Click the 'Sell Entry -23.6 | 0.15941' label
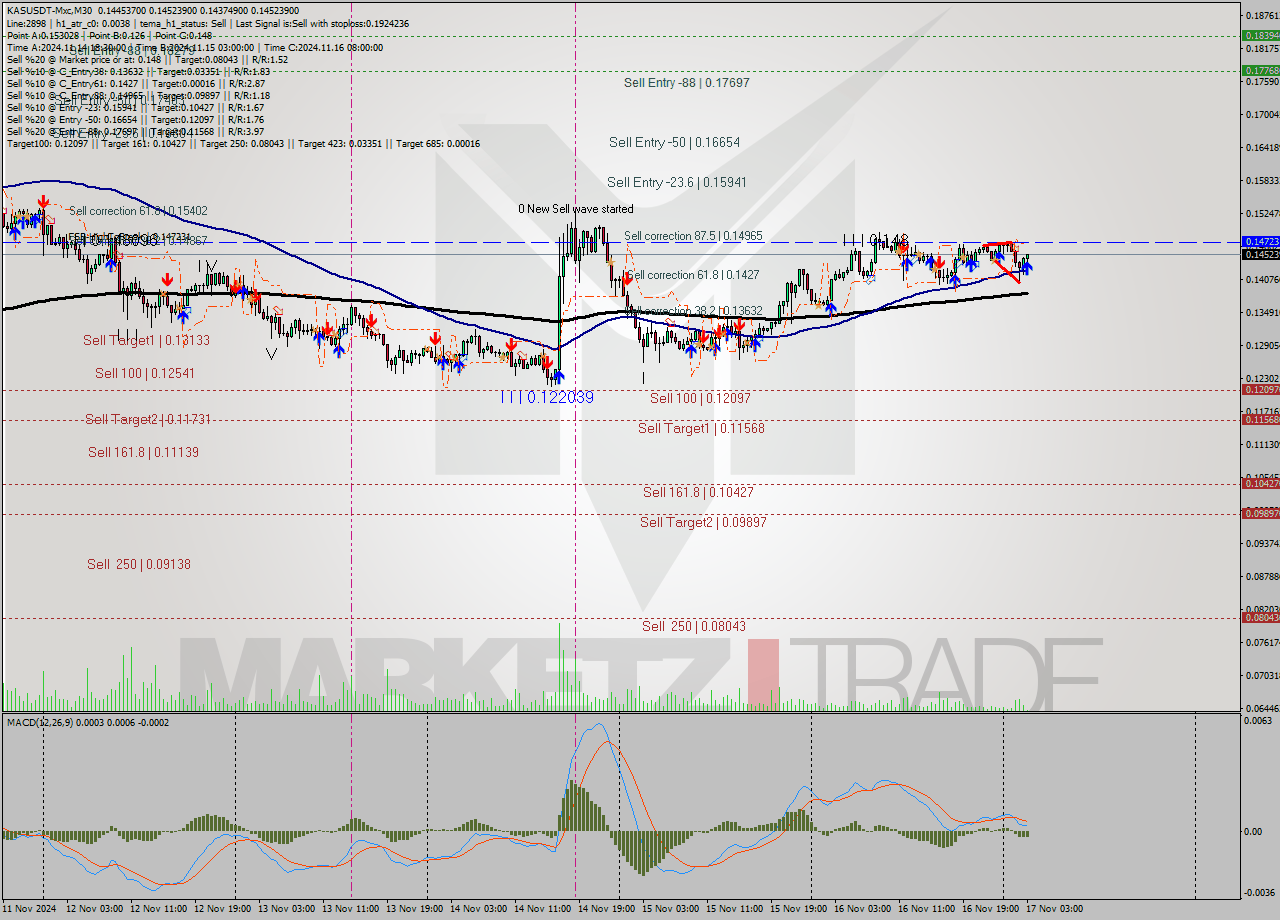The height and width of the screenshot is (920, 1280). (676, 183)
